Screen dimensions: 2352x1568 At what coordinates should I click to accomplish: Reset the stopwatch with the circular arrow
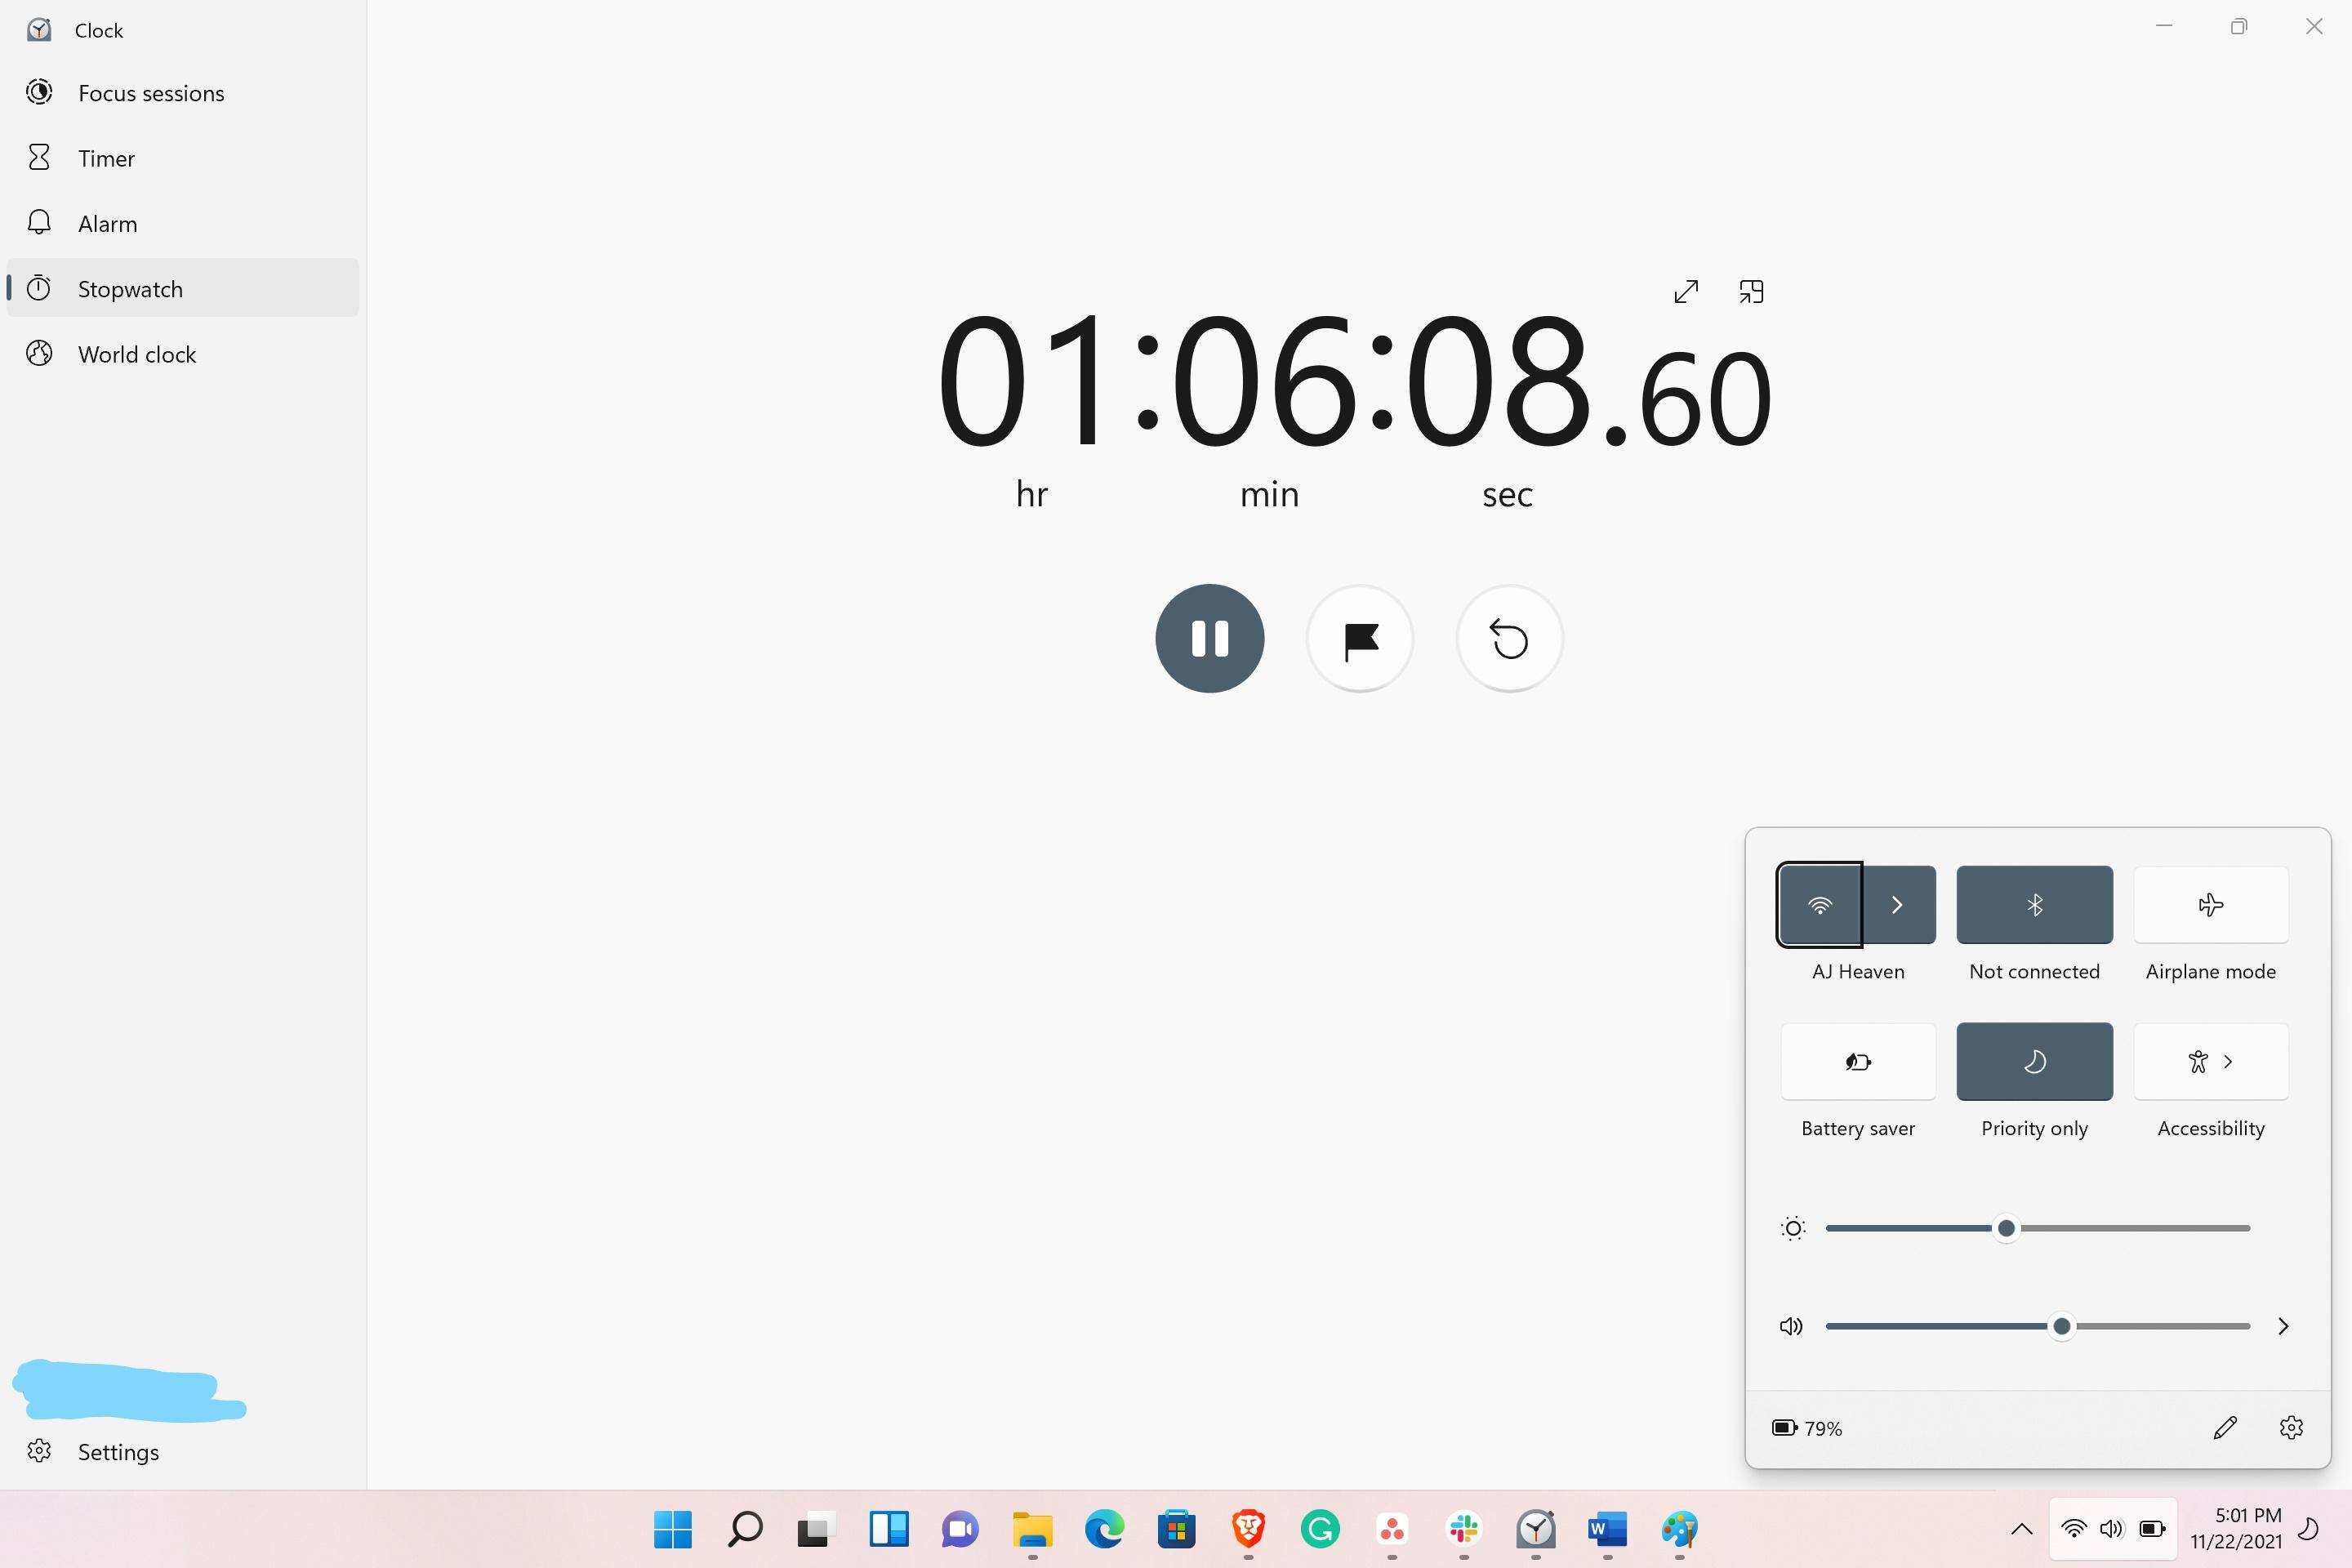point(1509,638)
